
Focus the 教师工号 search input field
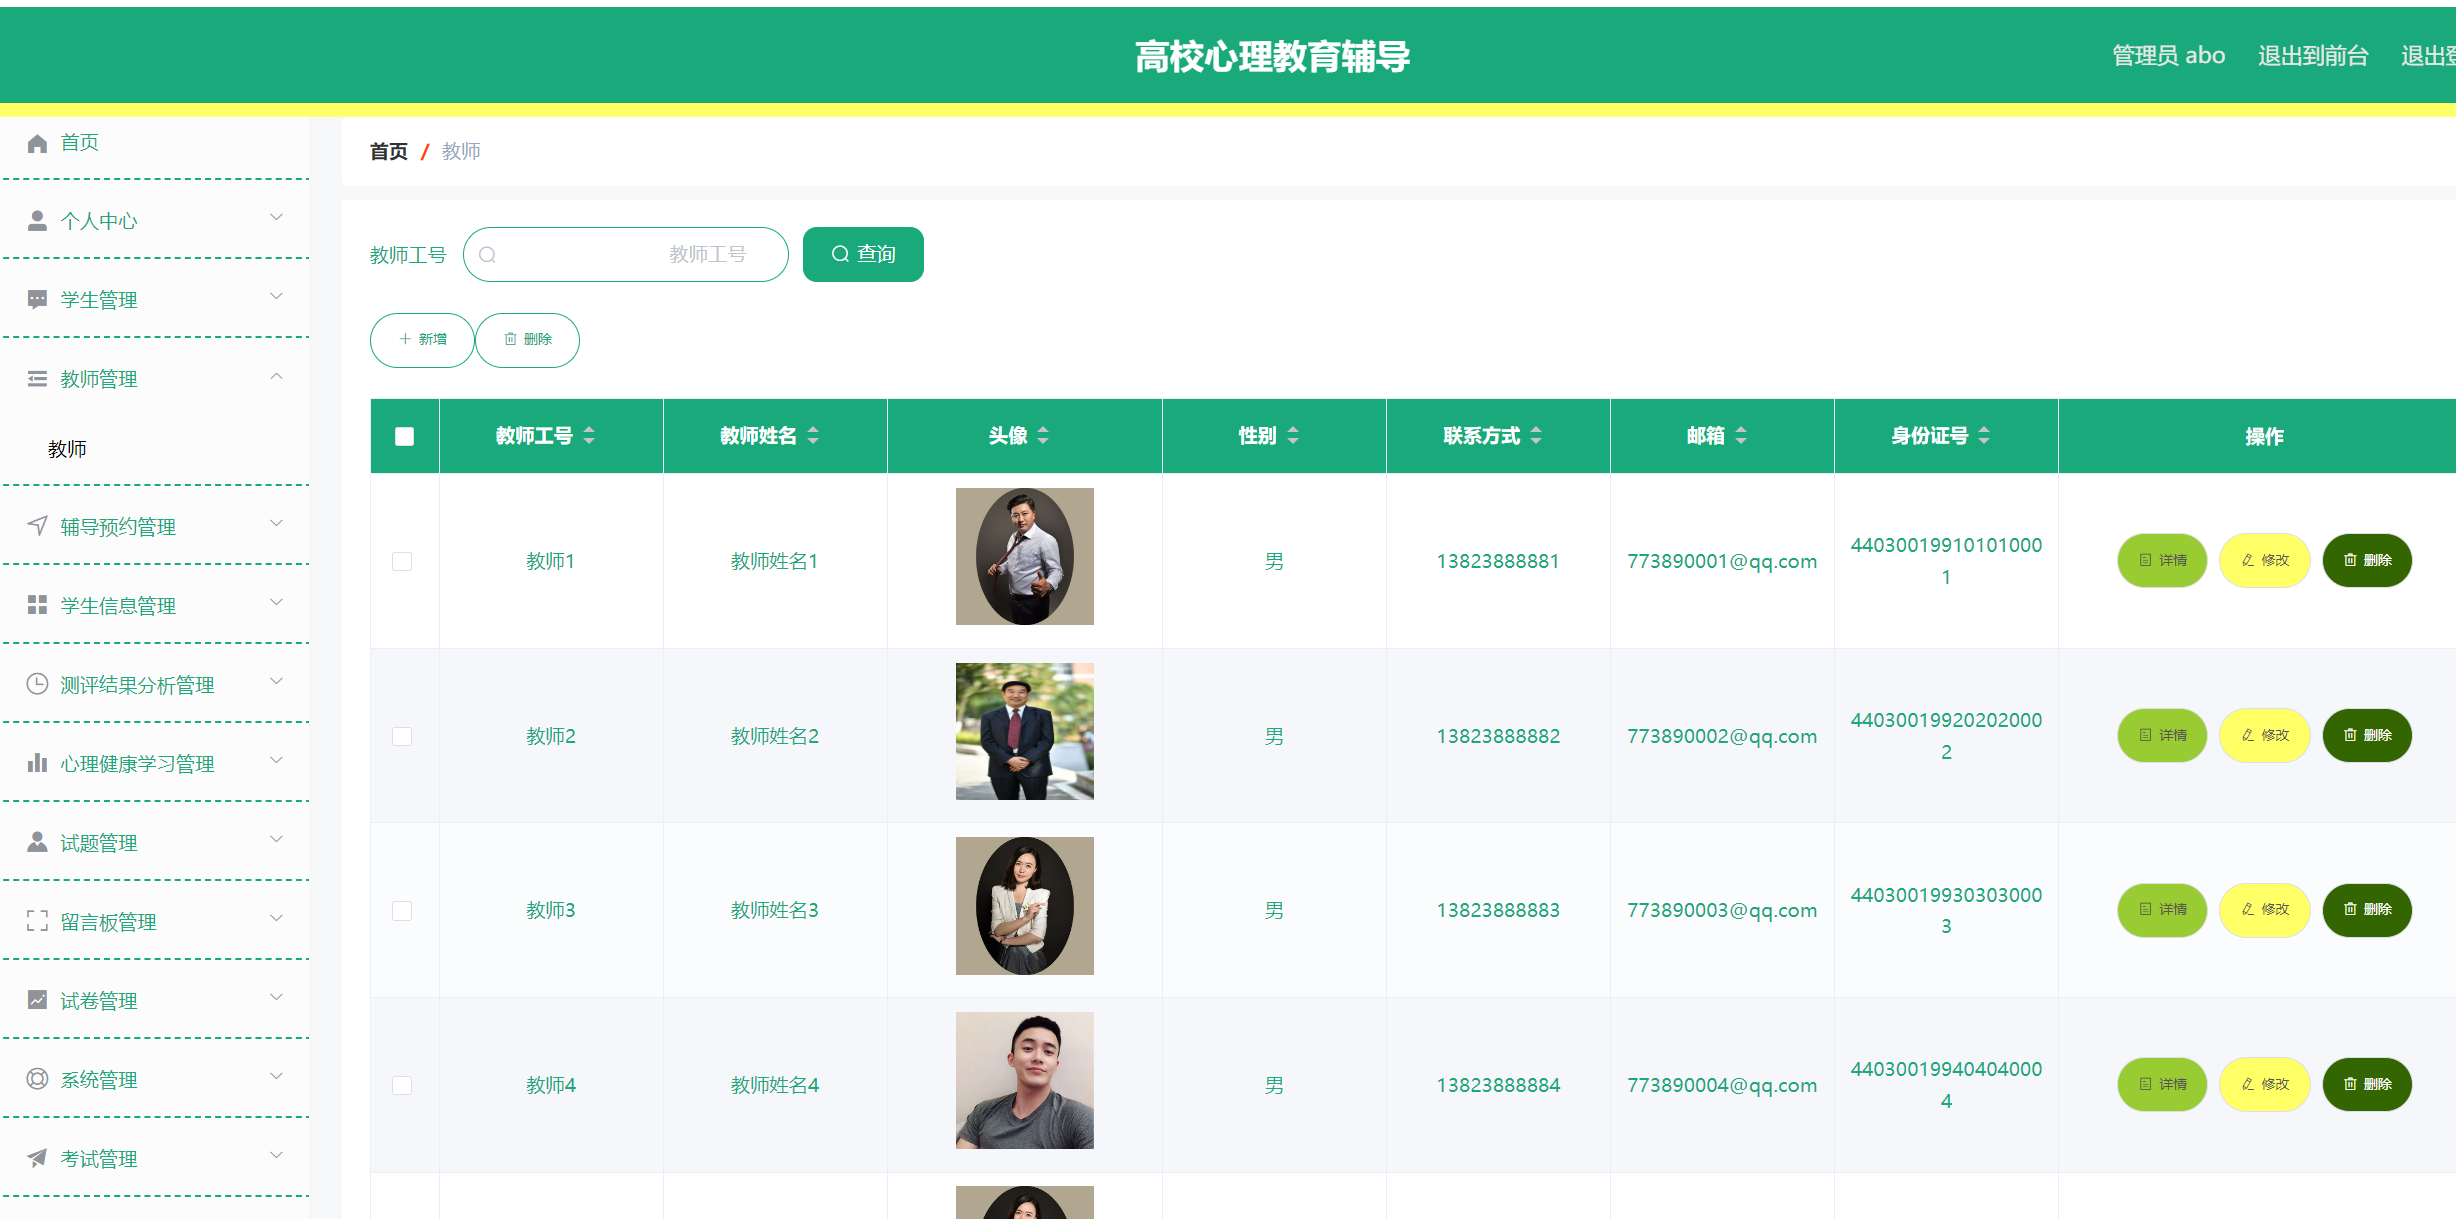coord(626,254)
